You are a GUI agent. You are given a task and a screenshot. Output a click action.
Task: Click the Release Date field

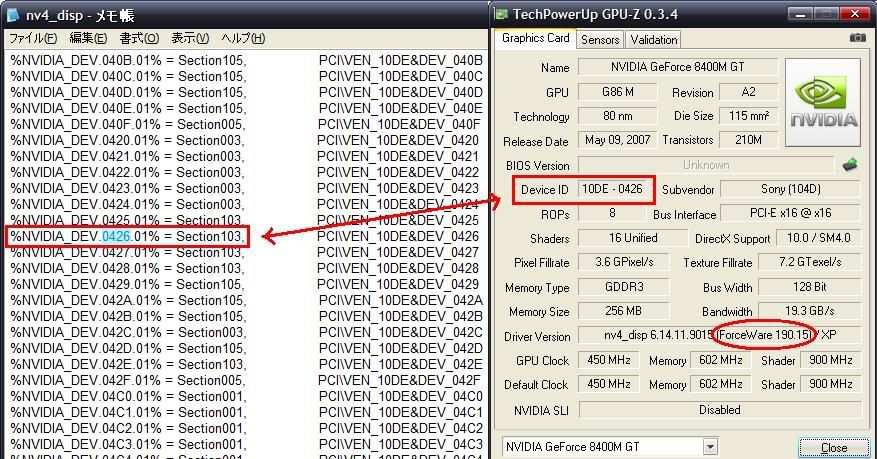(x=617, y=140)
